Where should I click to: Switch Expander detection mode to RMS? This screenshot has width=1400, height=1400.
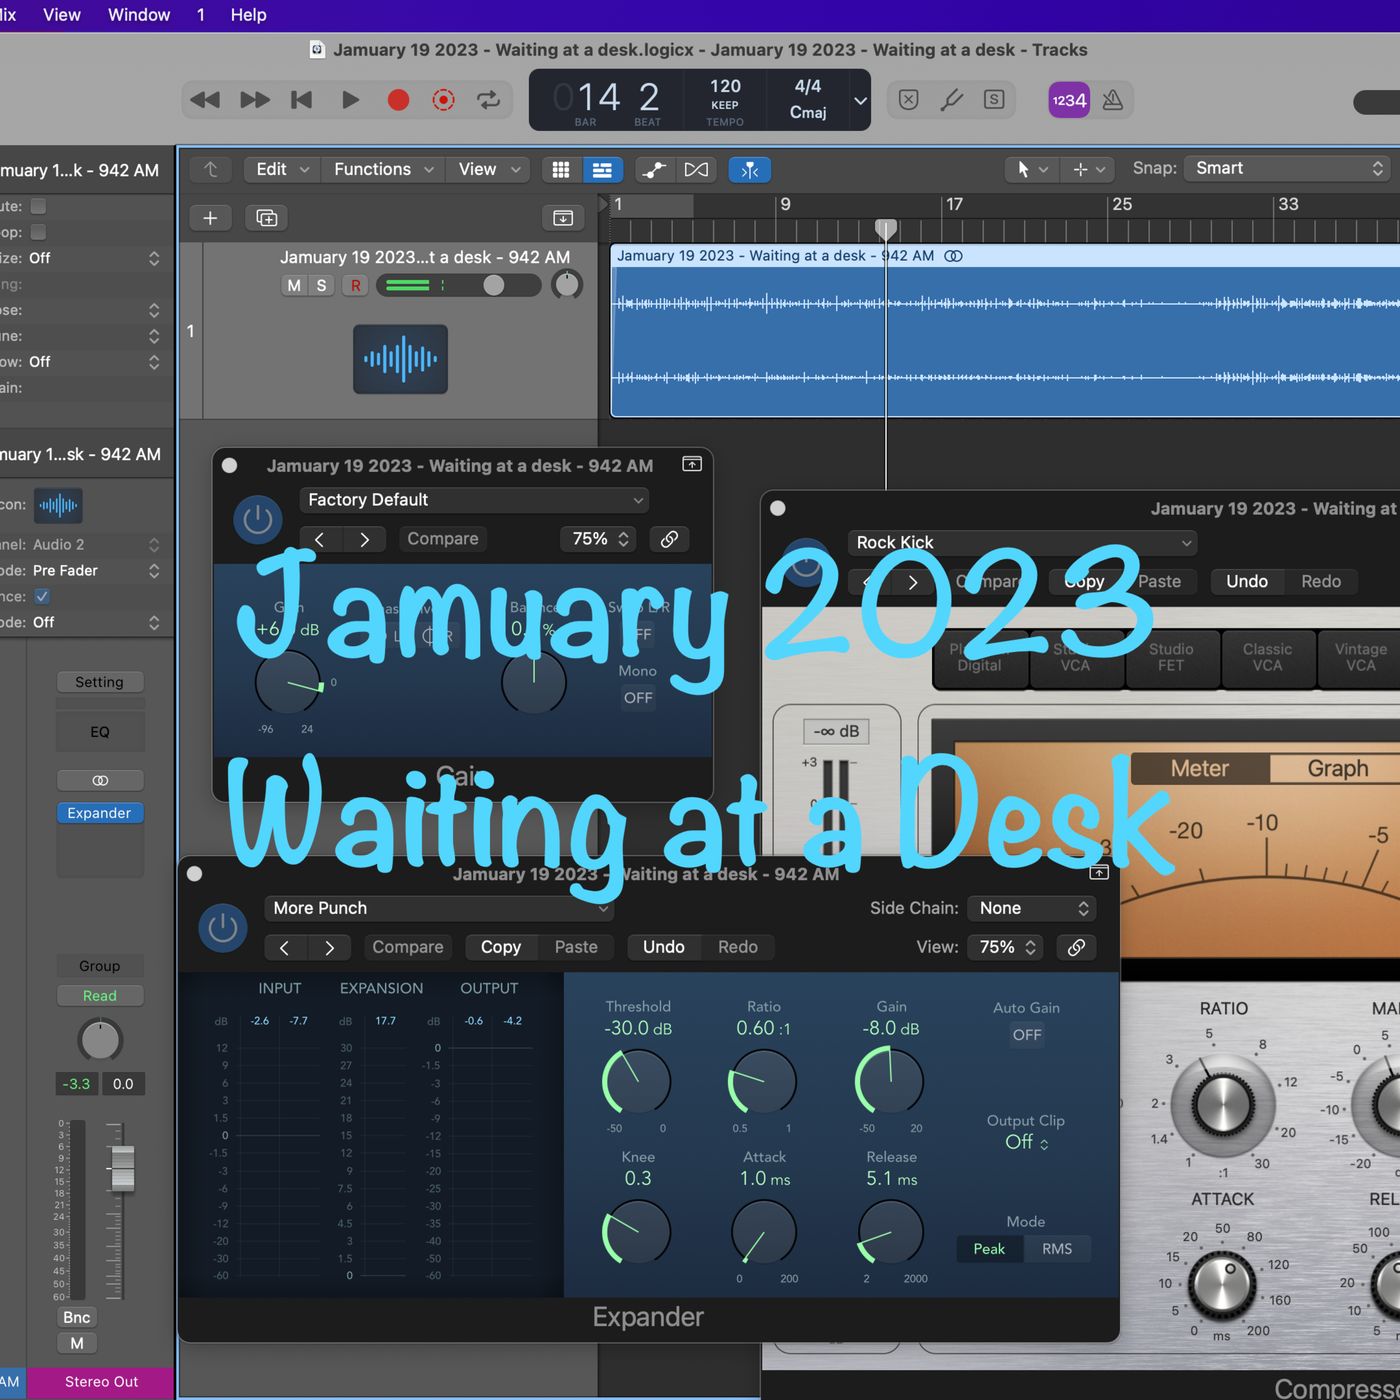(x=1057, y=1248)
